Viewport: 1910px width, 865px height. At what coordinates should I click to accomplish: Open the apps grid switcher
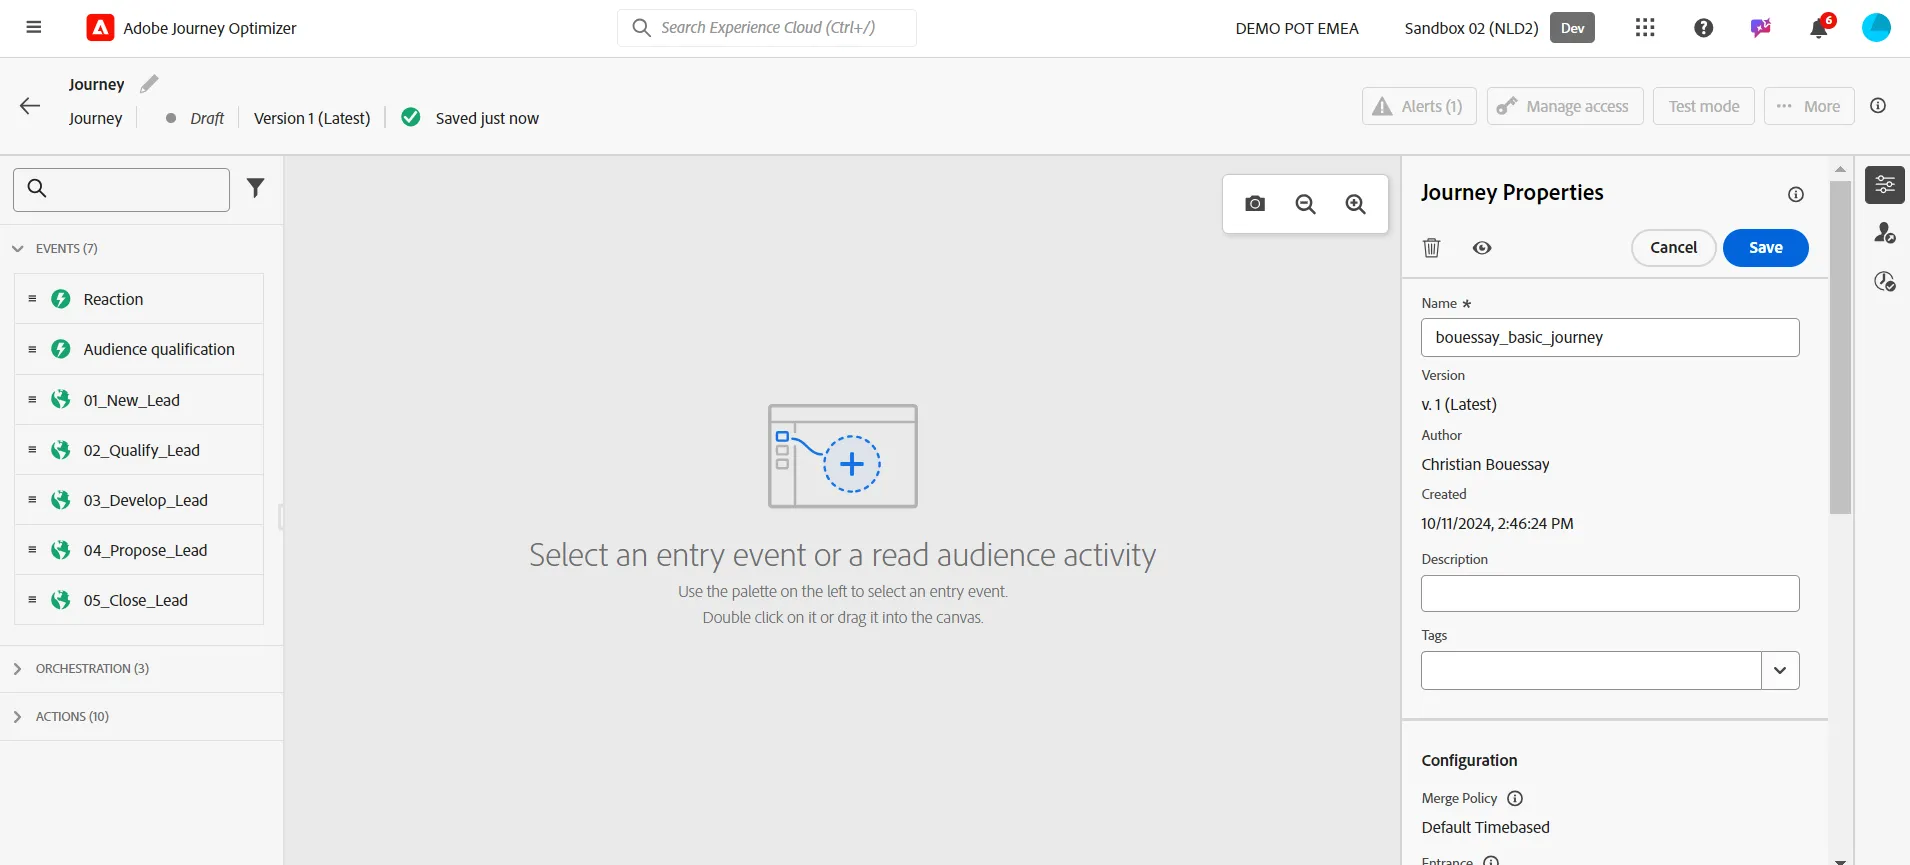click(x=1645, y=28)
